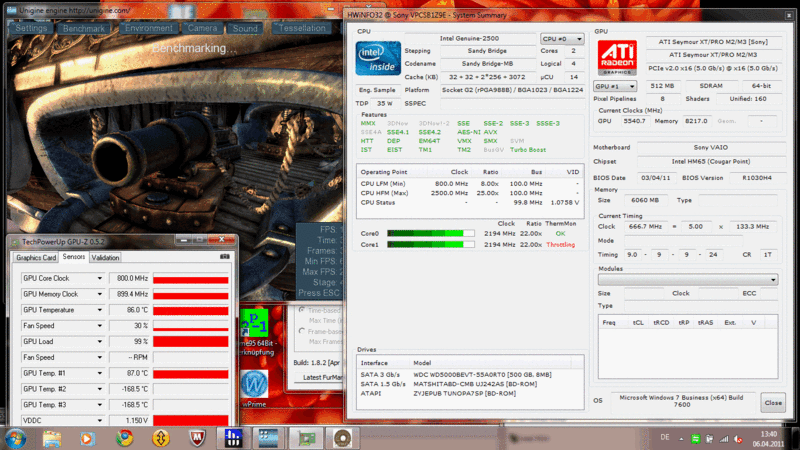Open the GPU Load sensor dropdown

click(99, 342)
